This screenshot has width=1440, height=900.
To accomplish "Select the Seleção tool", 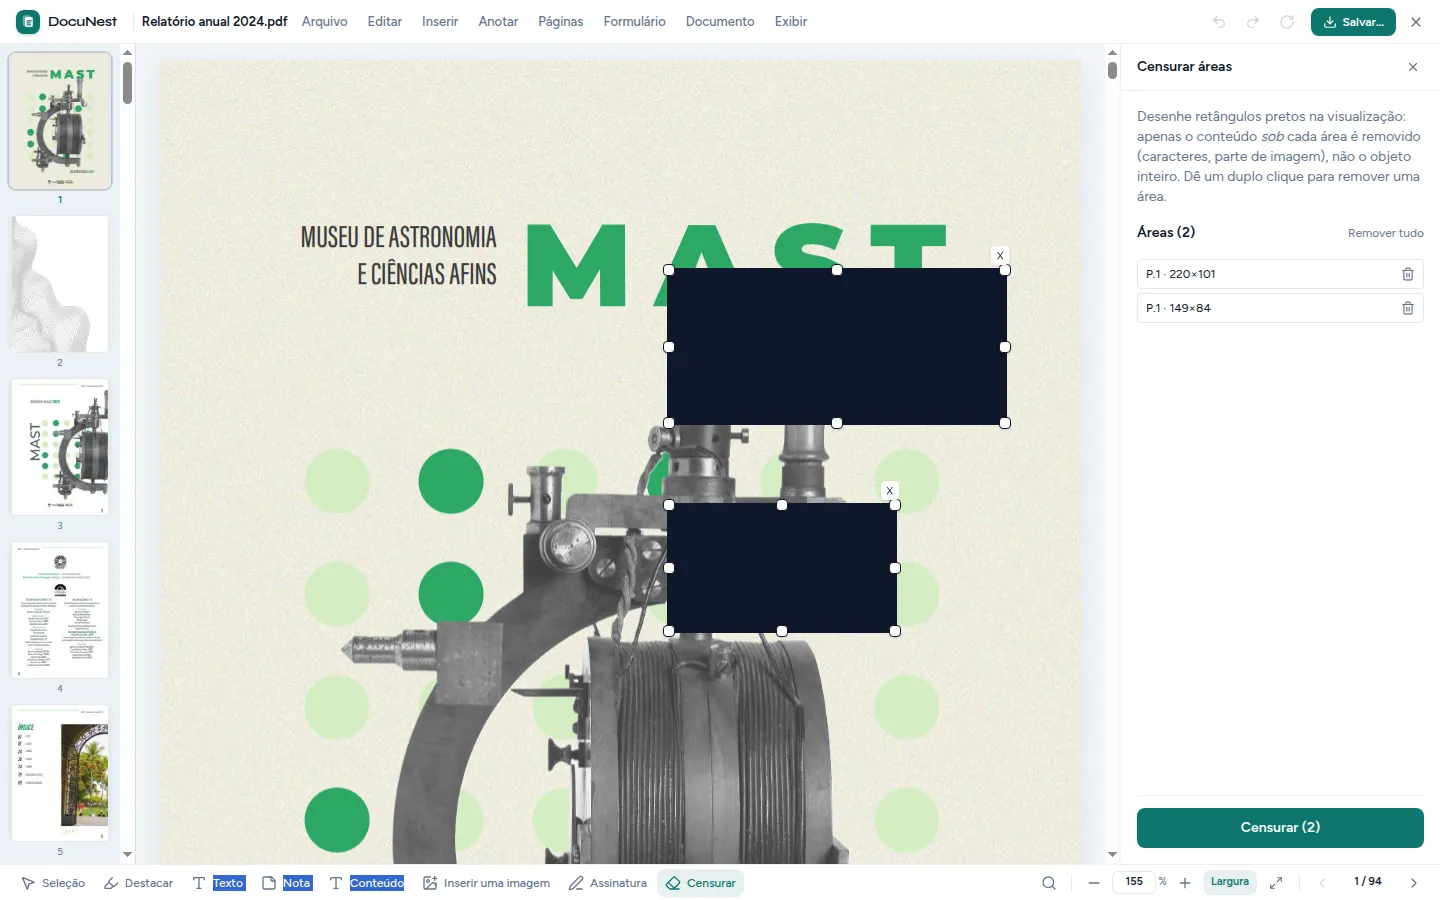I will pos(53,883).
